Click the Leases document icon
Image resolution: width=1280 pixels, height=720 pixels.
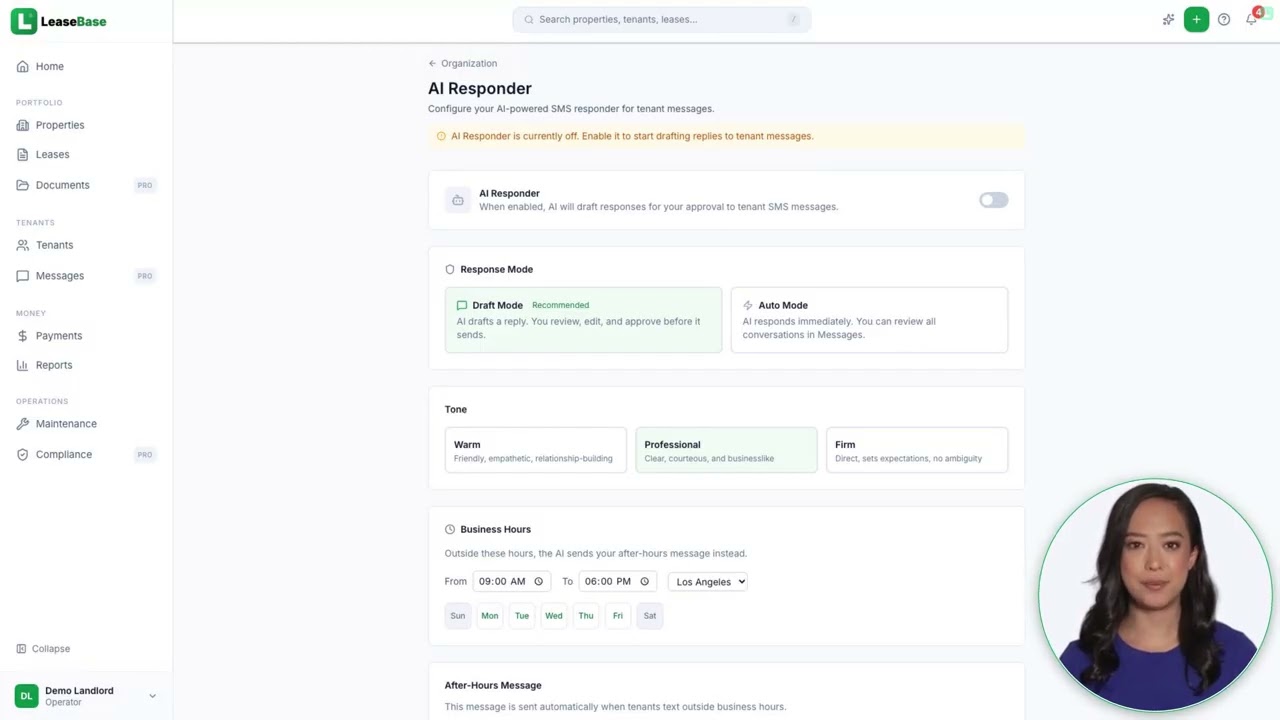[22, 155]
